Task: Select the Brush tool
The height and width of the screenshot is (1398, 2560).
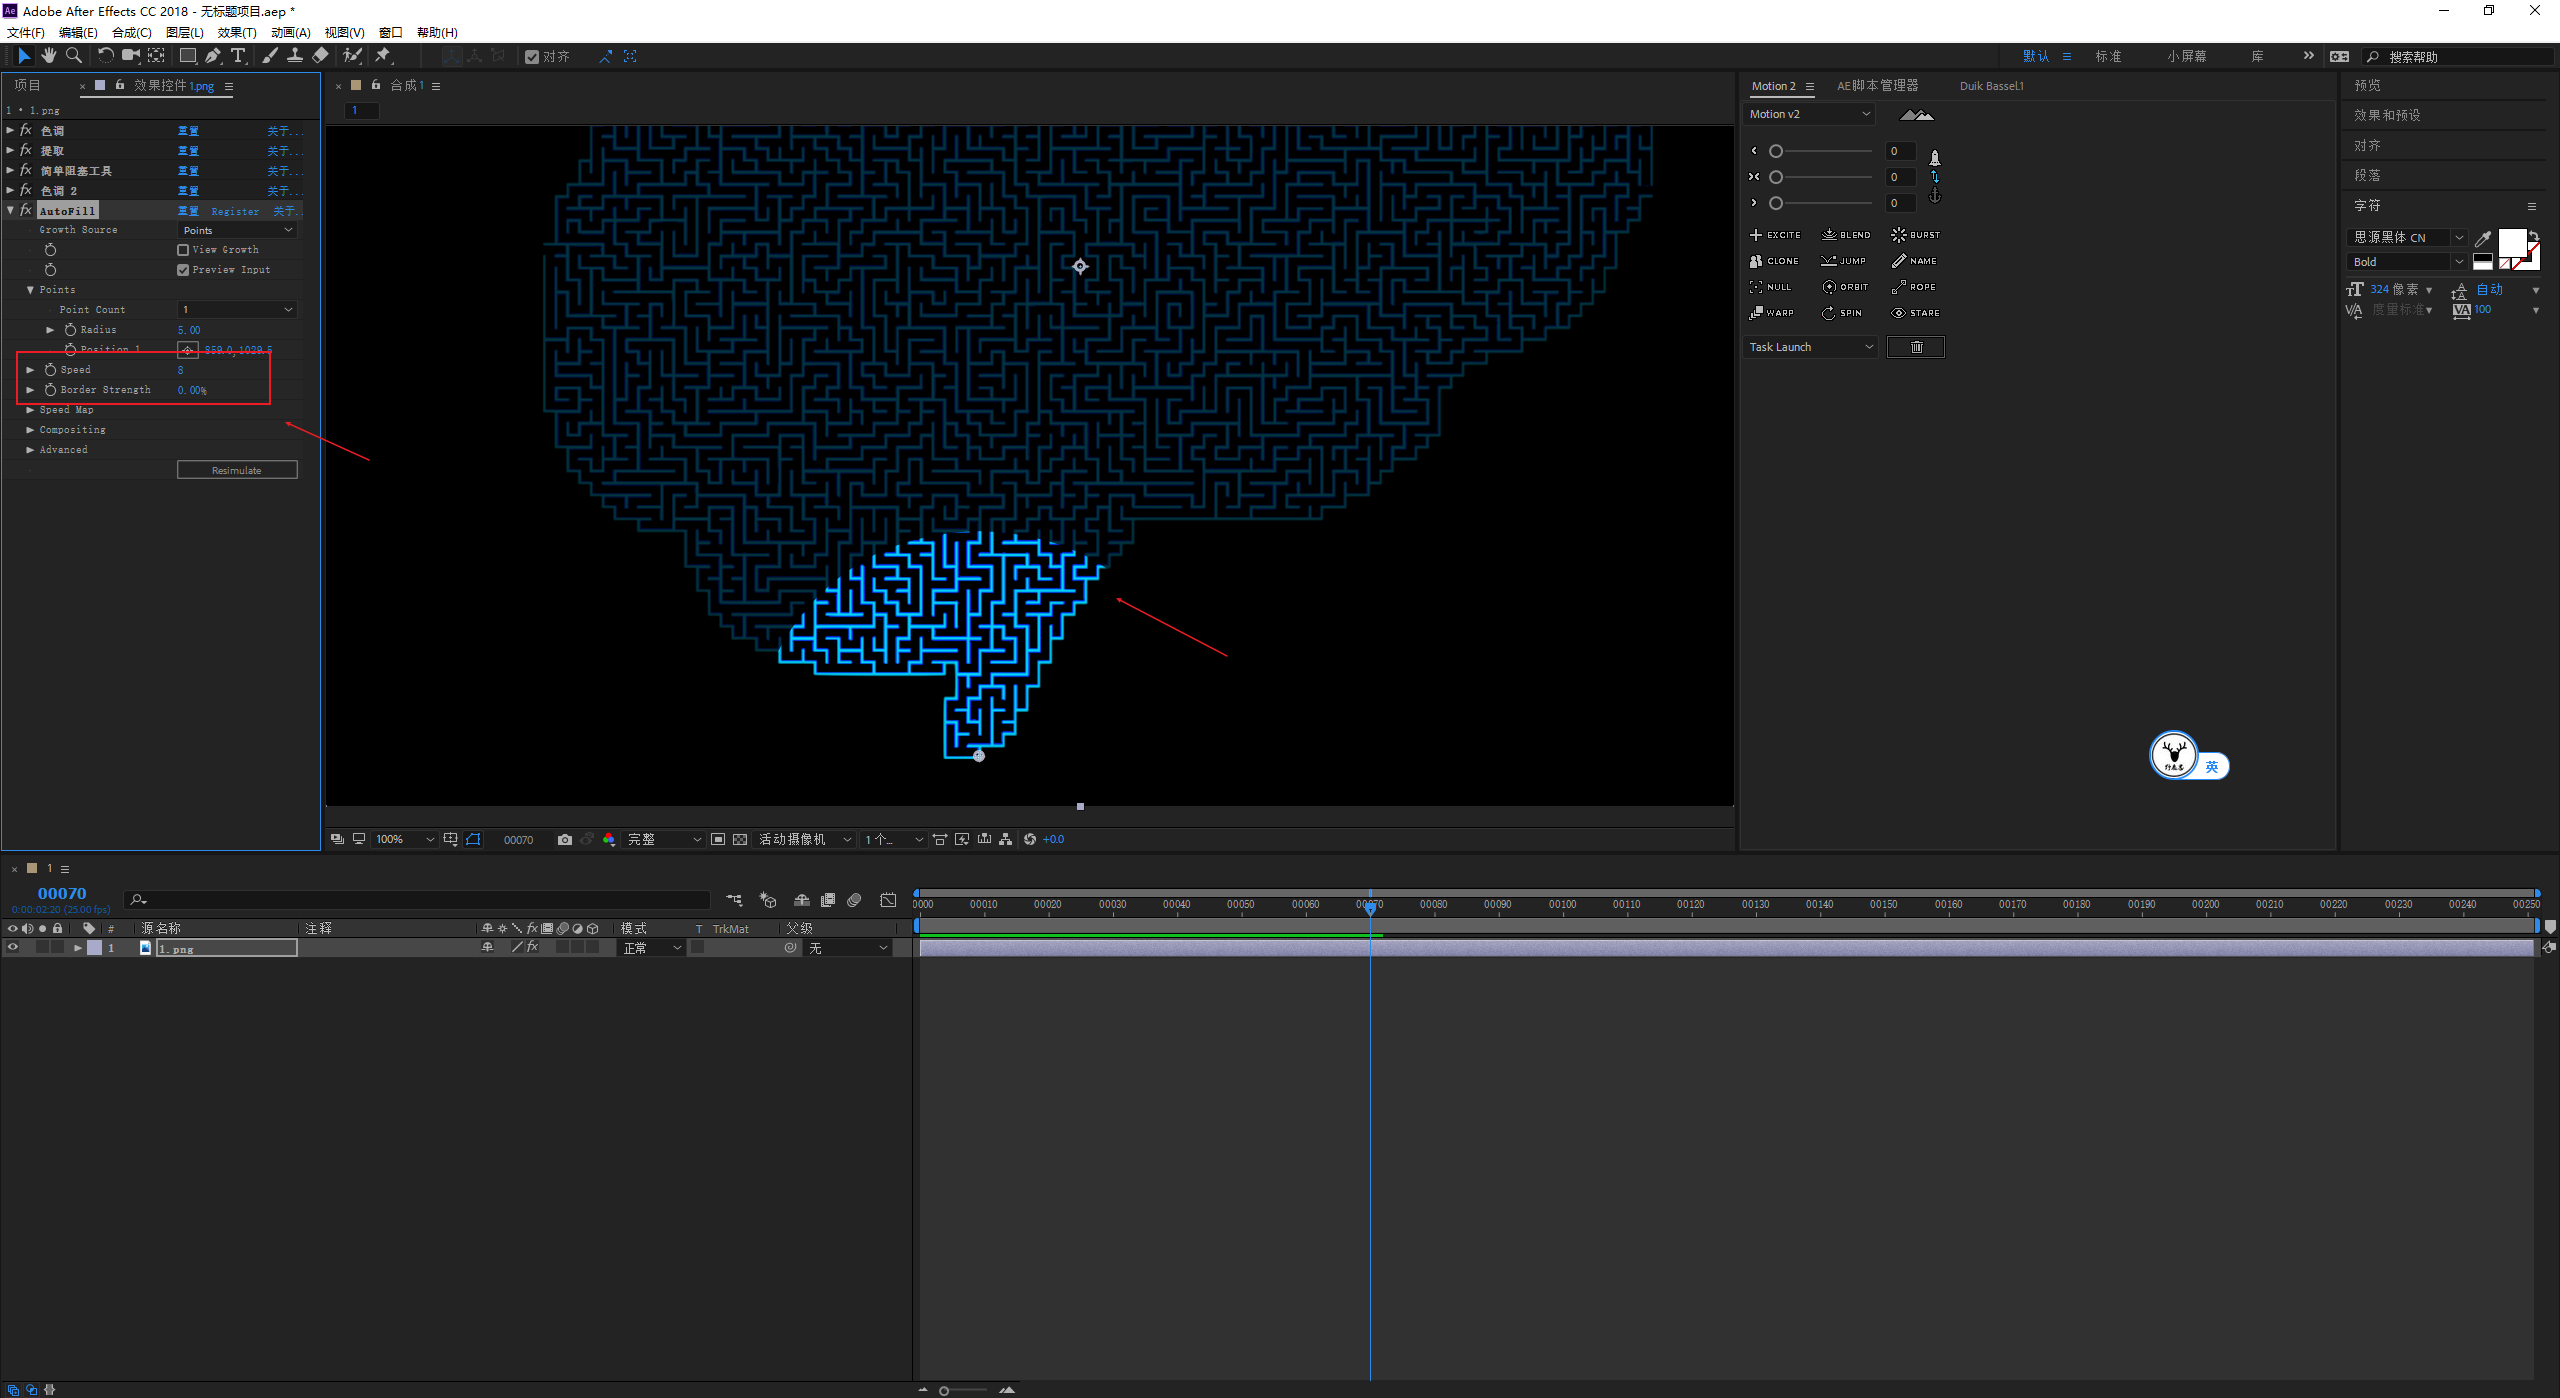Action: tap(270, 56)
